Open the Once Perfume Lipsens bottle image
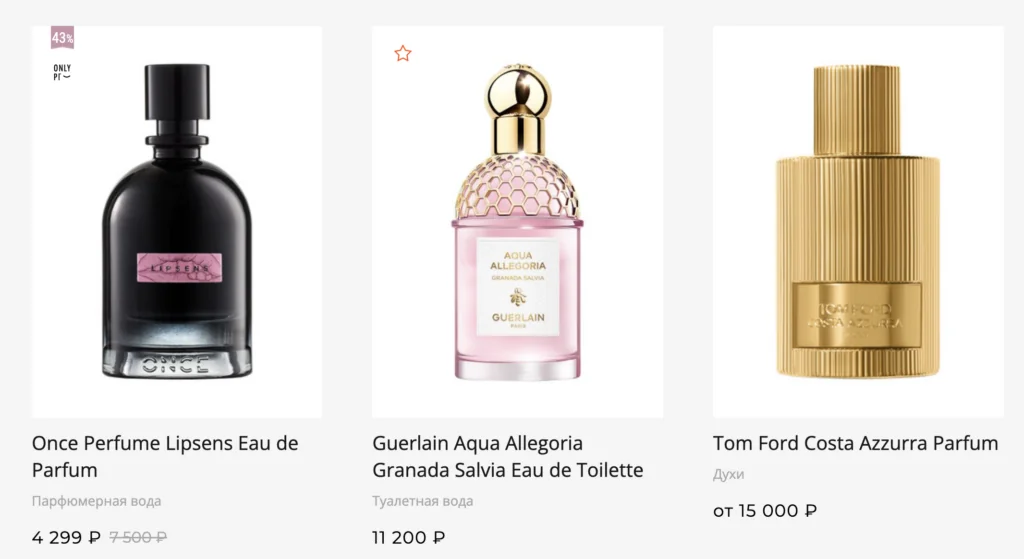This screenshot has height=559, width=1024. click(176, 221)
